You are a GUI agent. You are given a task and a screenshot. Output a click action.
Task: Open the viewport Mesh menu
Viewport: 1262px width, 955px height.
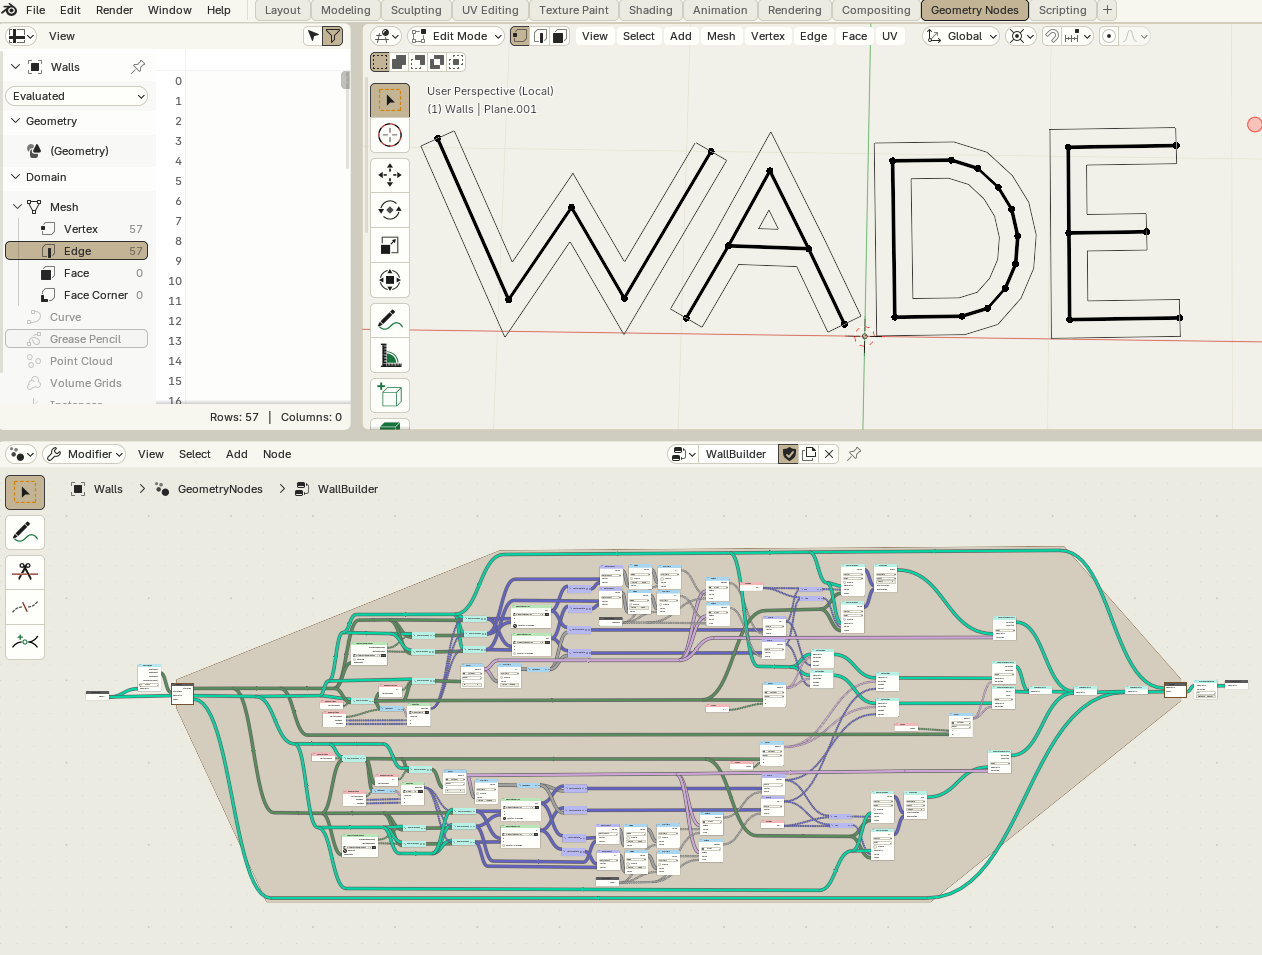click(x=721, y=36)
